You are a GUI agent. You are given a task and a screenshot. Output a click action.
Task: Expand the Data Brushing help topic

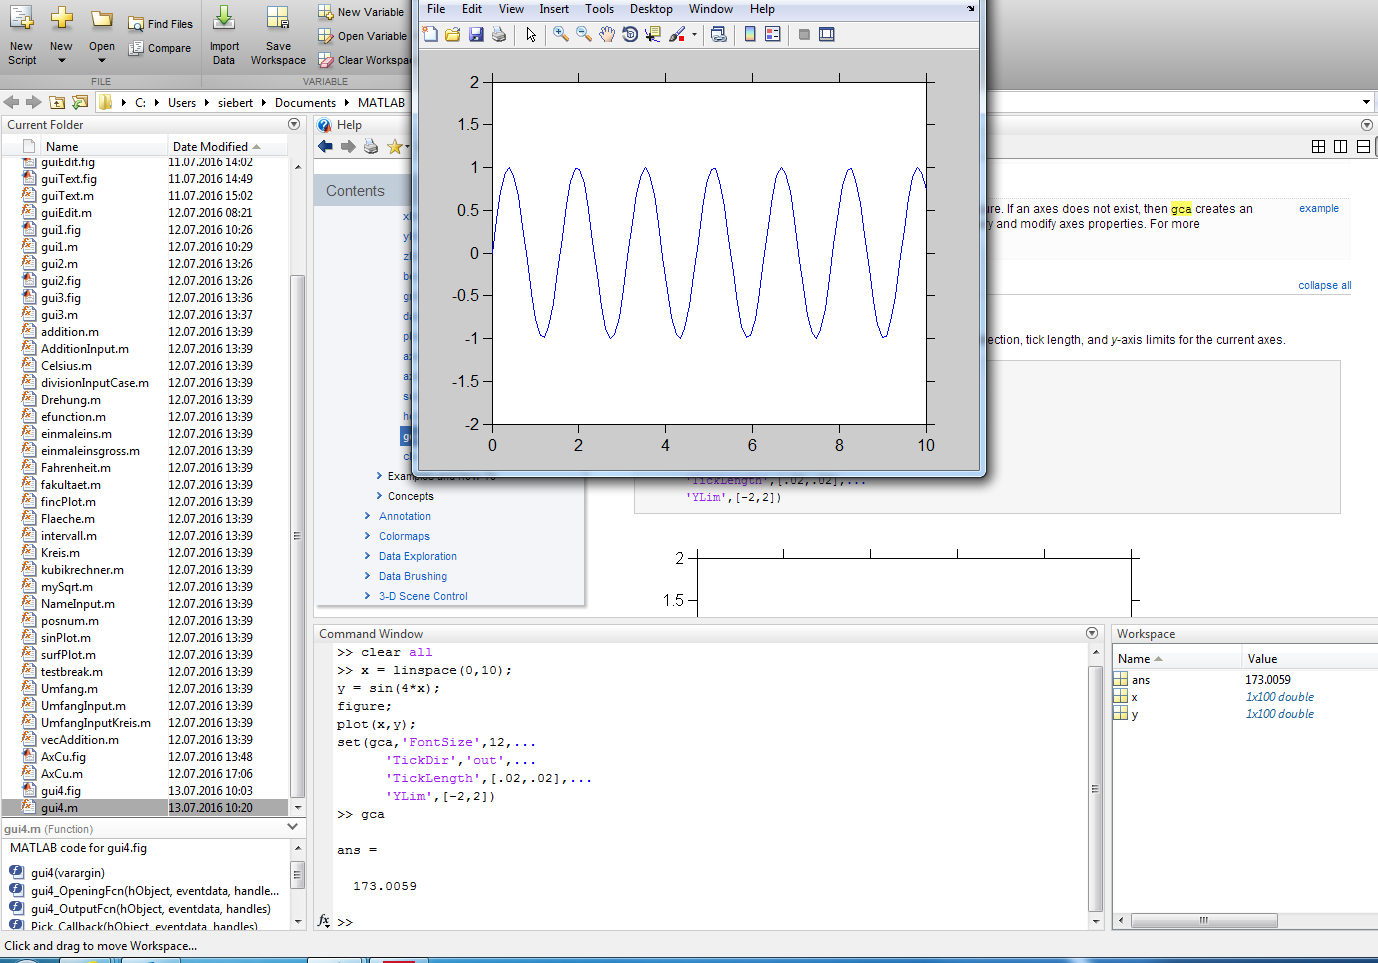[x=367, y=576]
